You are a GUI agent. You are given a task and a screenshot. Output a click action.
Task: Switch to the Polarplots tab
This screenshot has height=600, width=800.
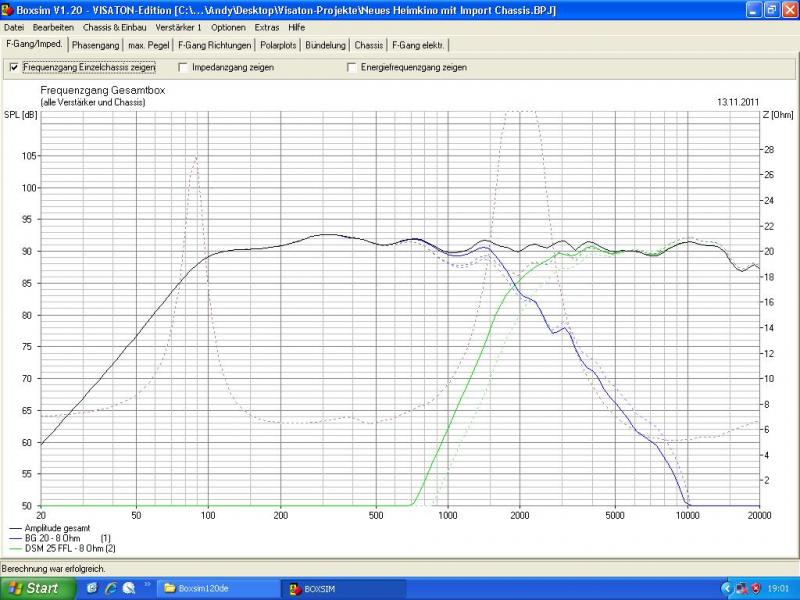[278, 45]
